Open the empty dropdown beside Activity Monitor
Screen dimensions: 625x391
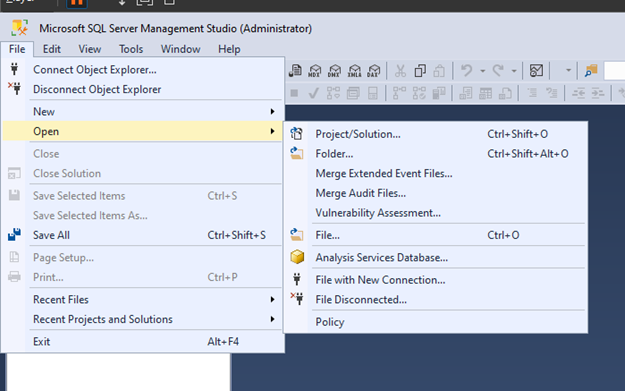tap(568, 71)
